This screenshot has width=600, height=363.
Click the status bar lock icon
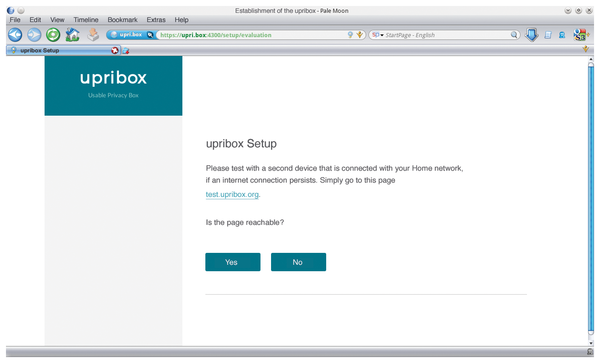590,352
